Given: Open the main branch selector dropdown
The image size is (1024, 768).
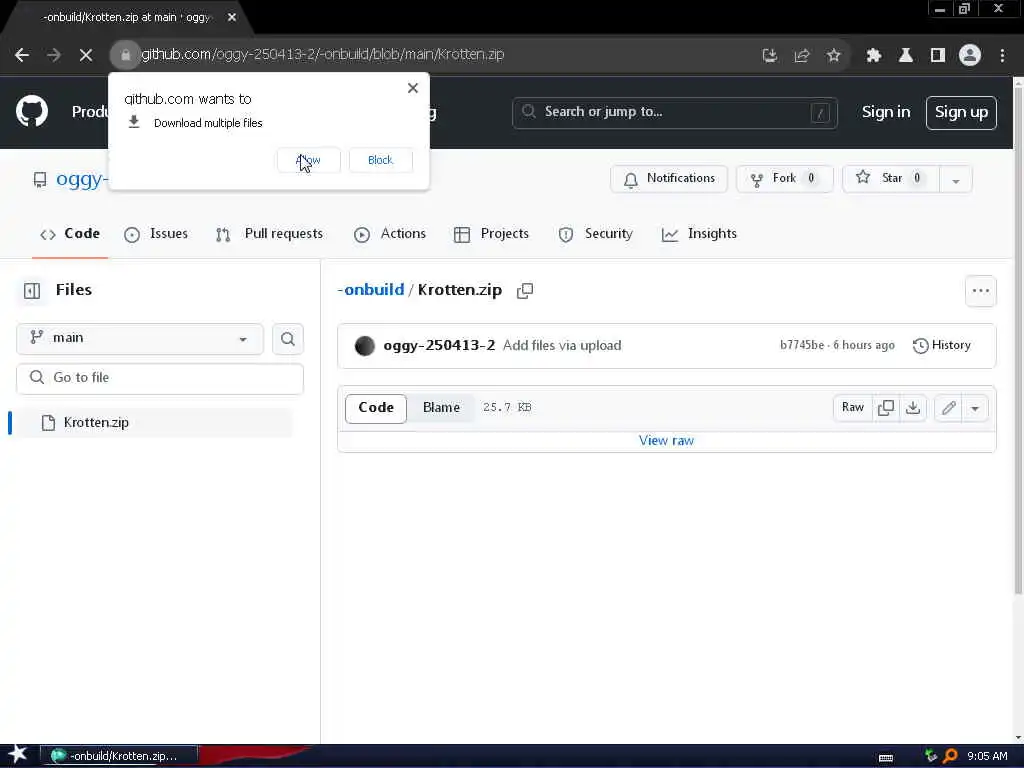Looking at the screenshot, I should 140,338.
